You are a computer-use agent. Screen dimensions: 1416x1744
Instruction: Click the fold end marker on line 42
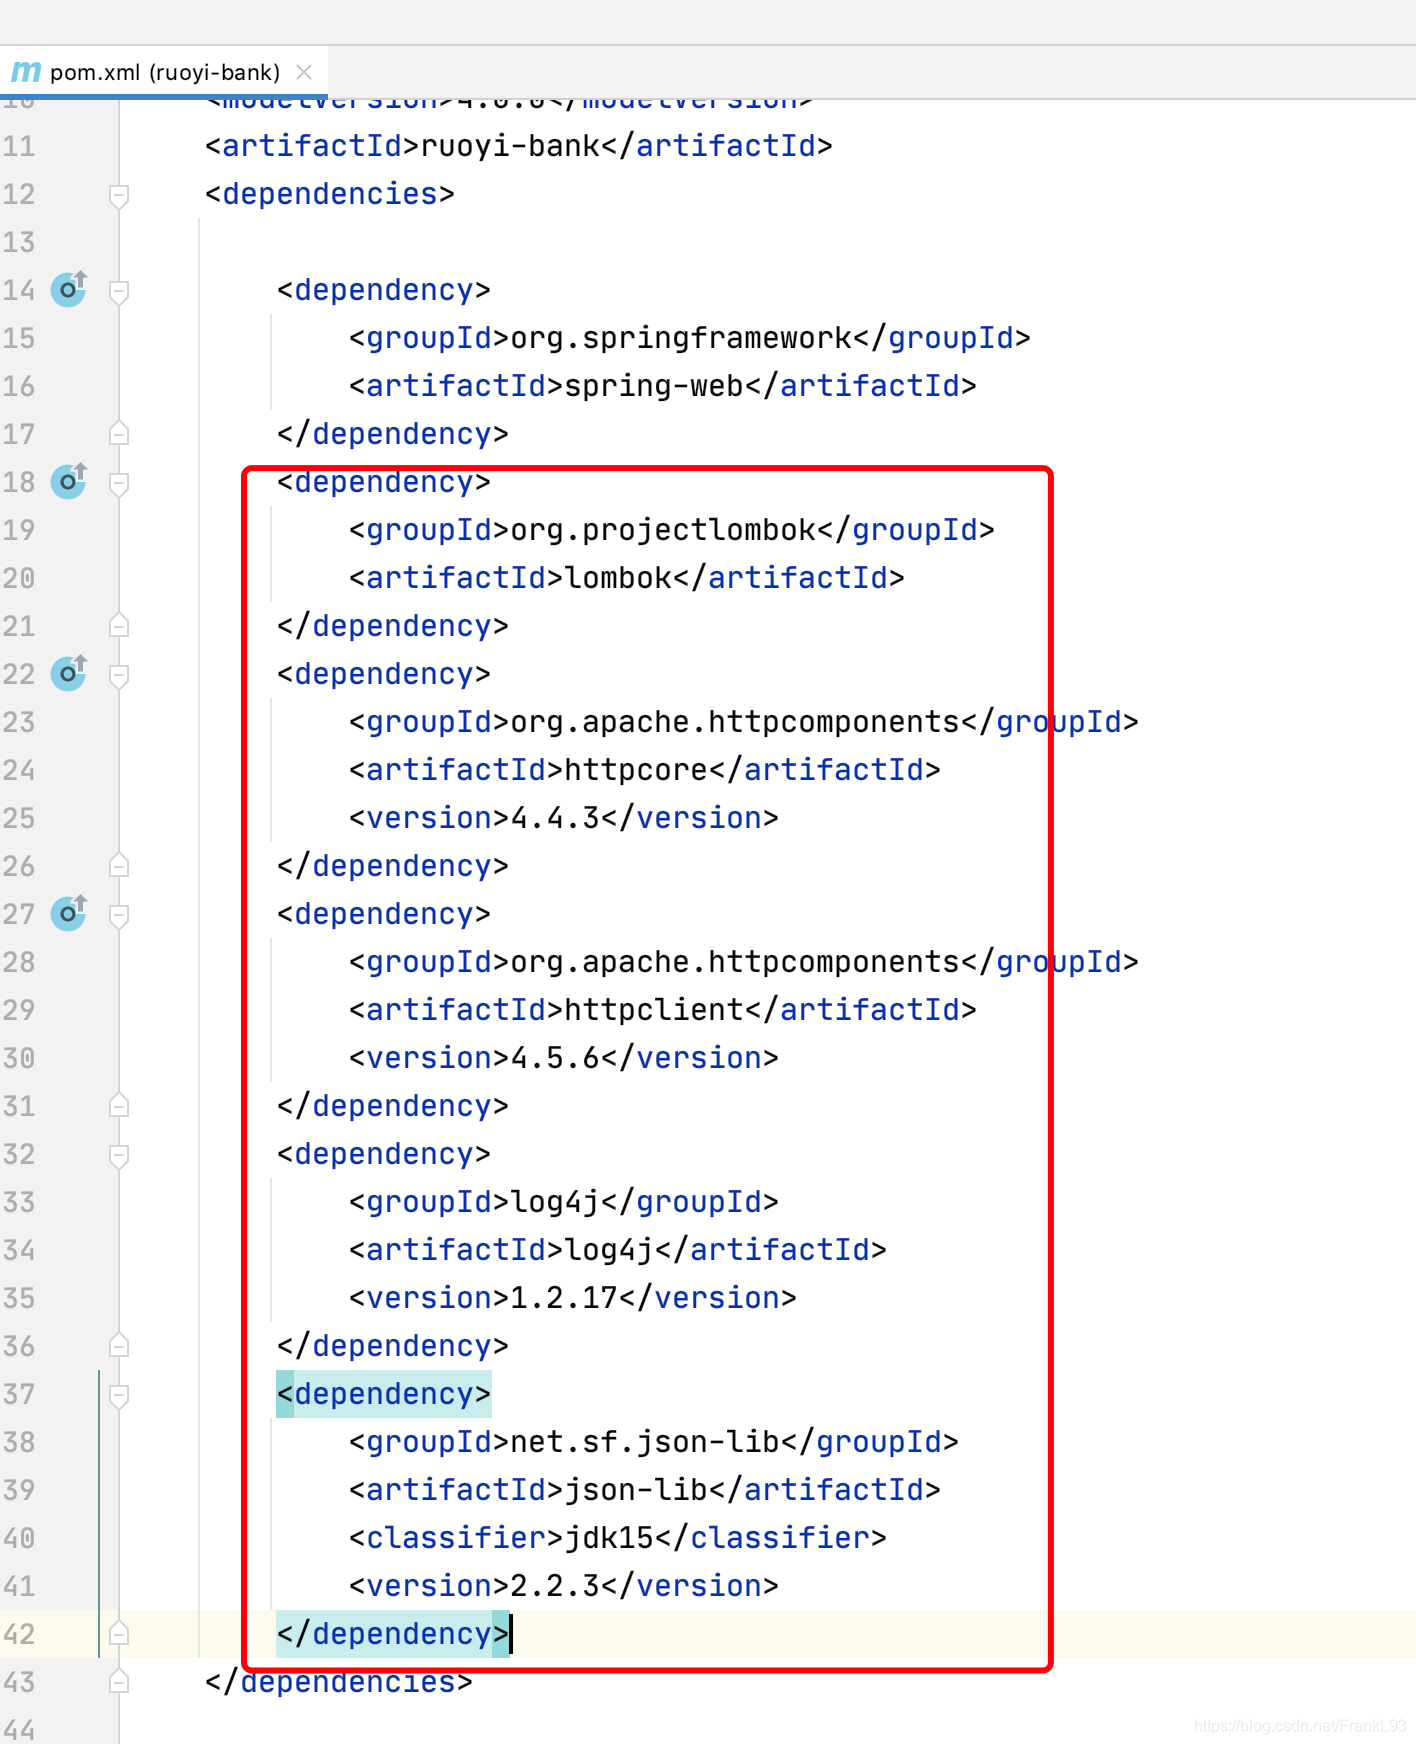[x=119, y=1634]
